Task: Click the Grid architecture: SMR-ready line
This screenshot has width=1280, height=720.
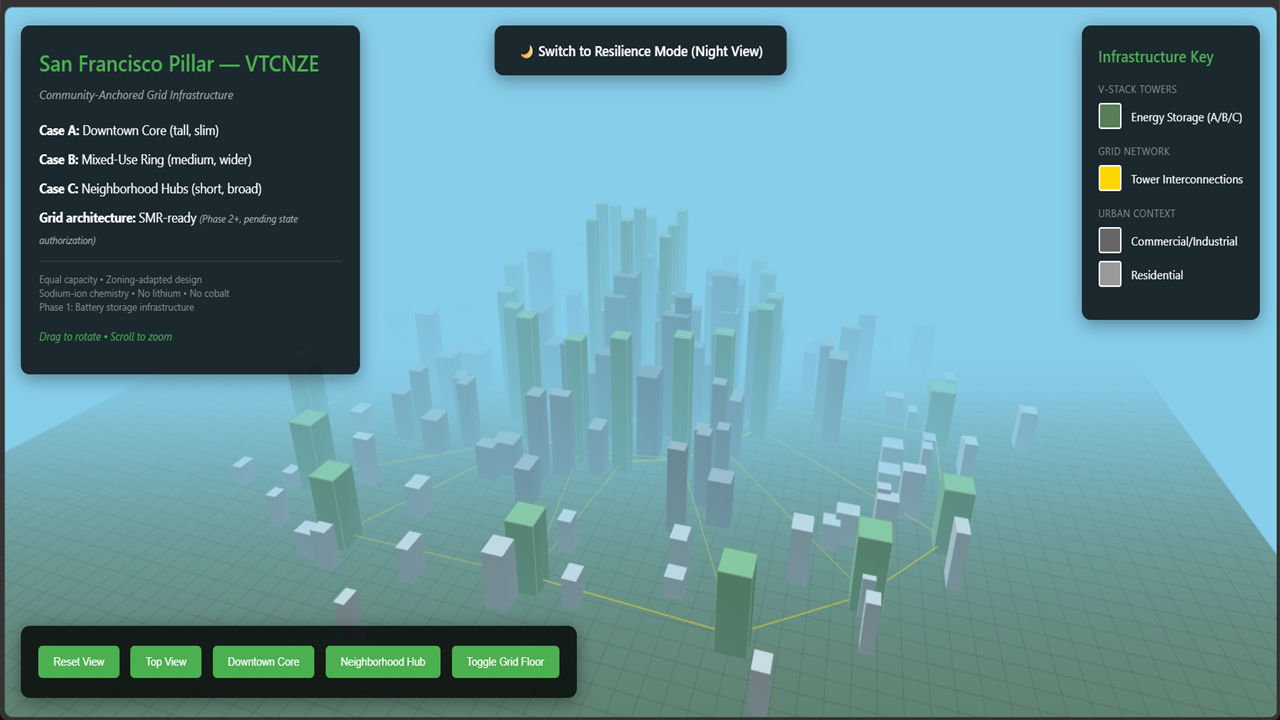Action: [168, 228]
